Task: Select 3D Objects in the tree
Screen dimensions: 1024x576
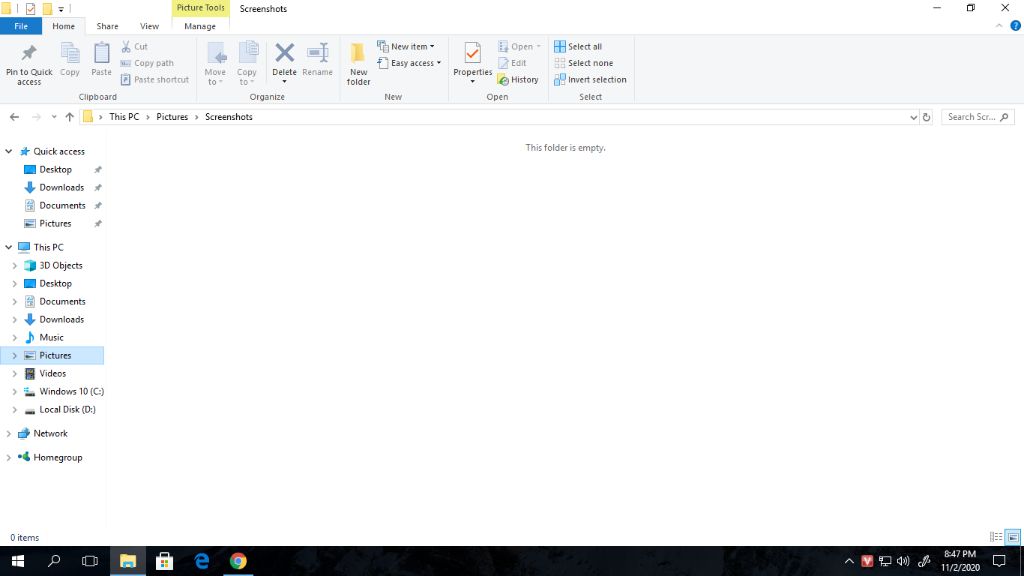Action: point(61,266)
